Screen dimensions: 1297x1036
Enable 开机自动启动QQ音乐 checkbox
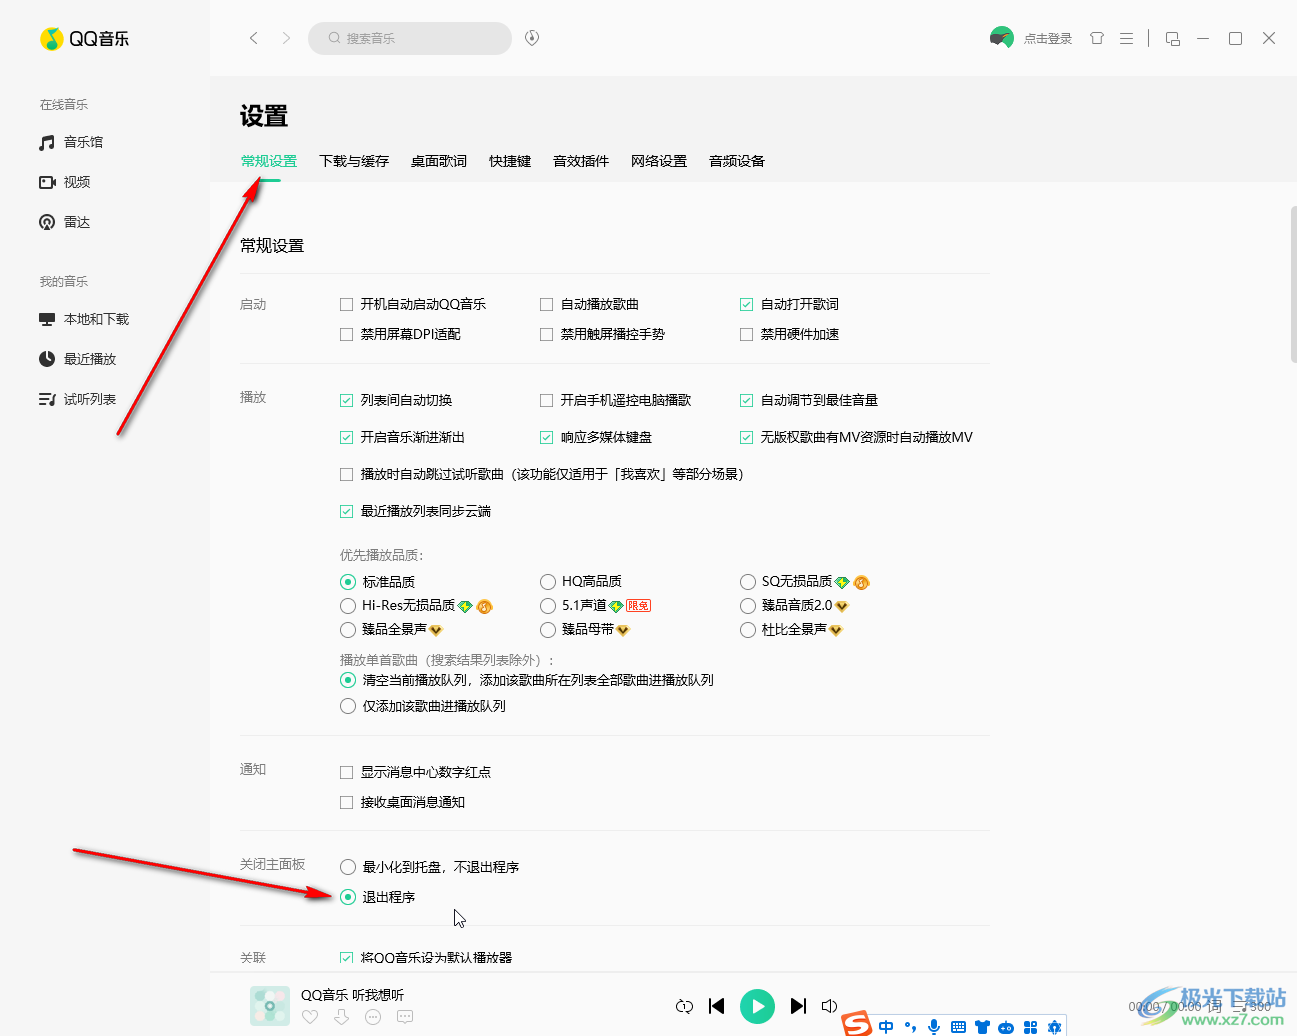click(347, 304)
